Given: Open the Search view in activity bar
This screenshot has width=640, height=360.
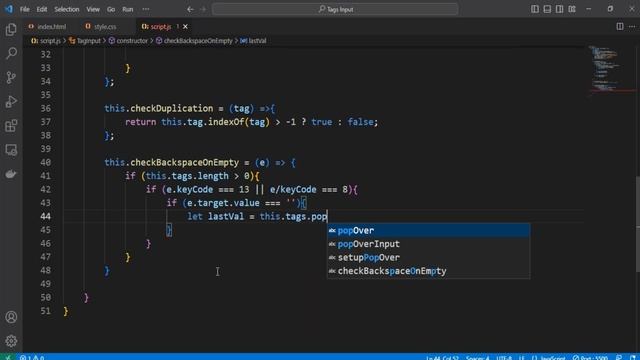Looking at the screenshot, I should point(11,53).
